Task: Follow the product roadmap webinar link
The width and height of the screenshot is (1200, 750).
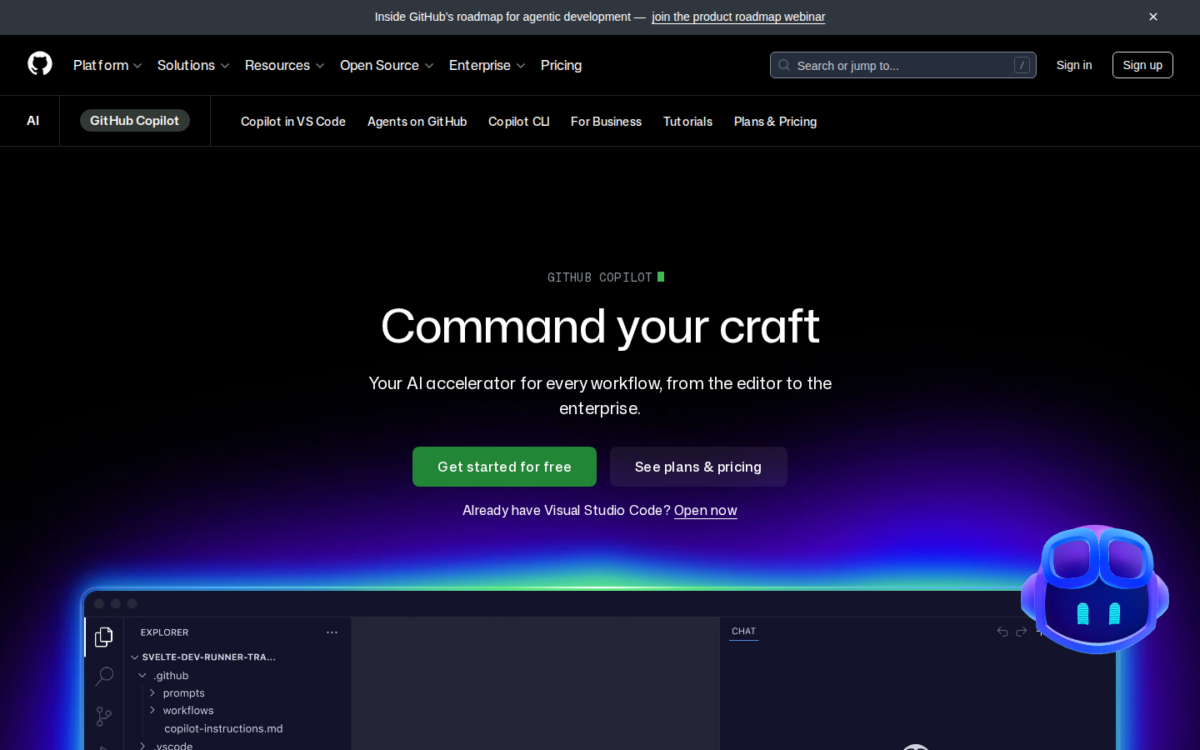Action: click(x=738, y=17)
